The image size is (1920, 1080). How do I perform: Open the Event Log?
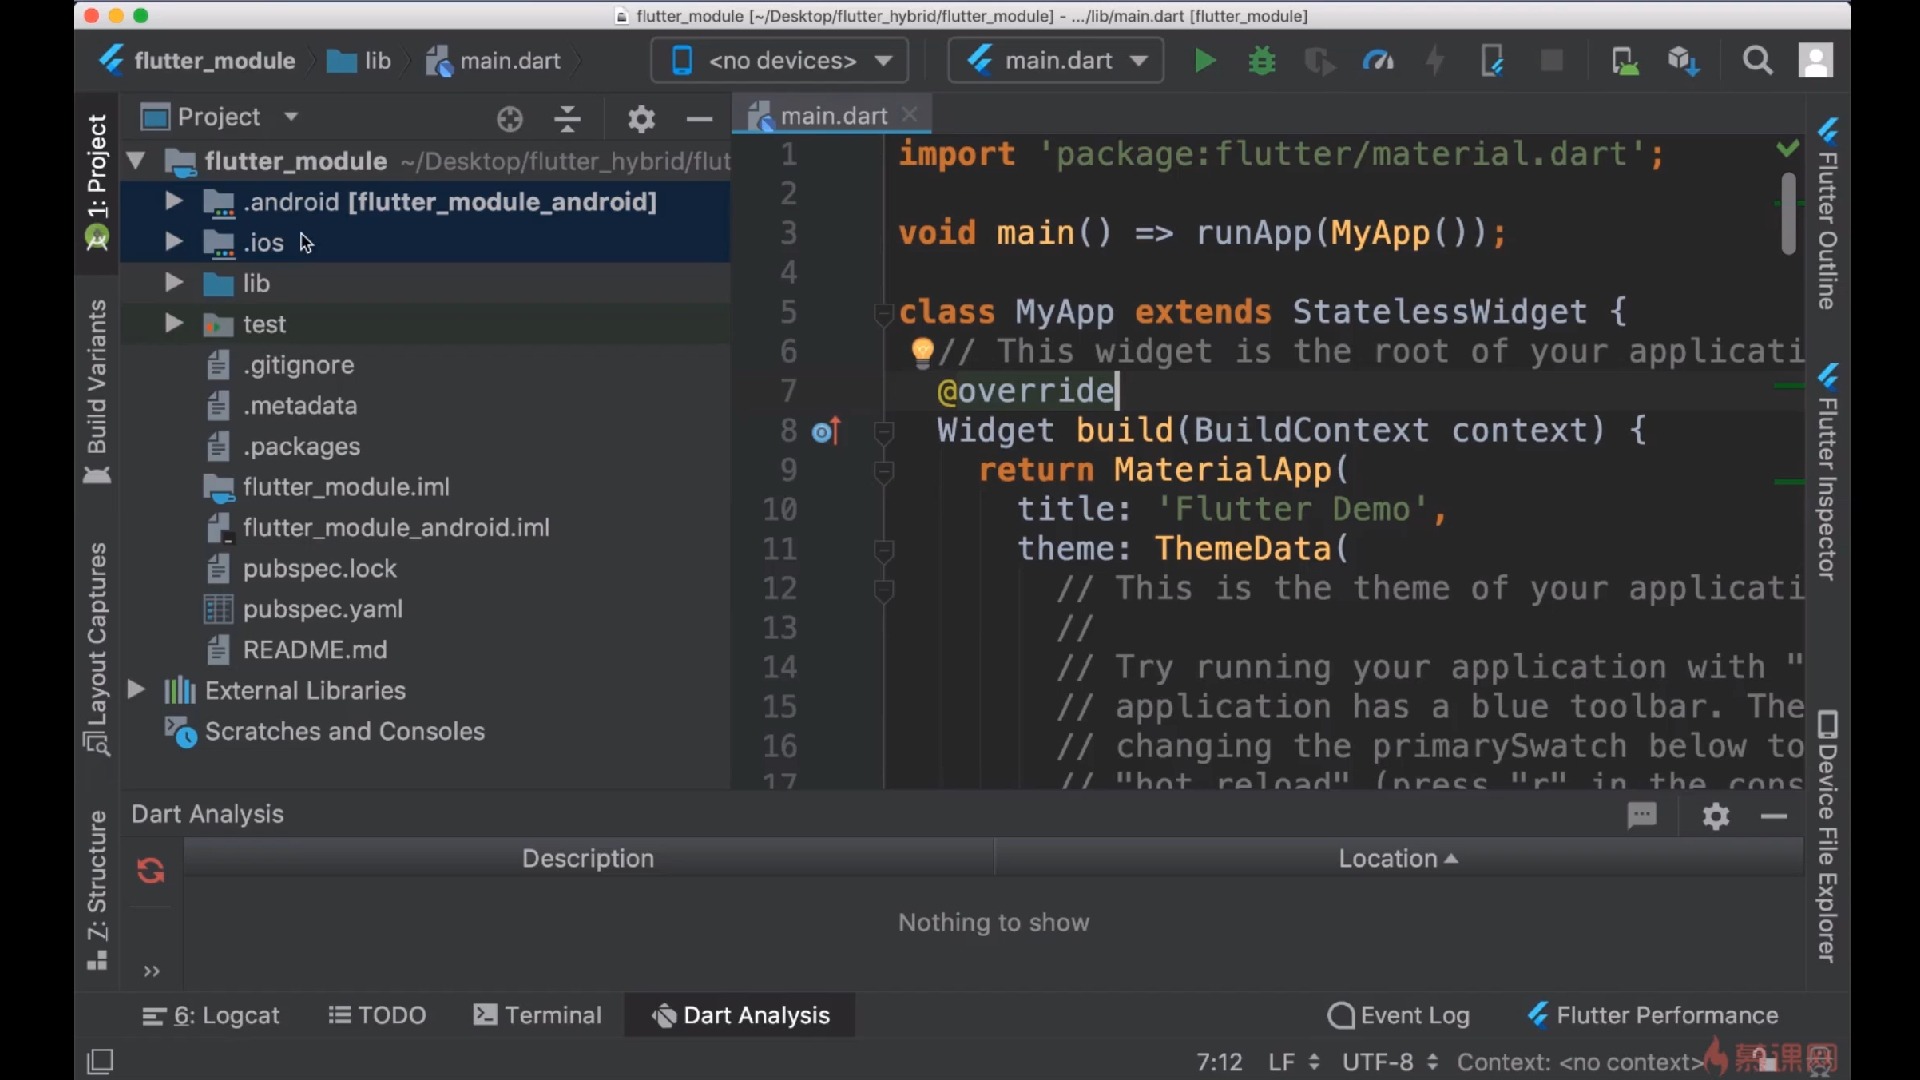1398,1016
